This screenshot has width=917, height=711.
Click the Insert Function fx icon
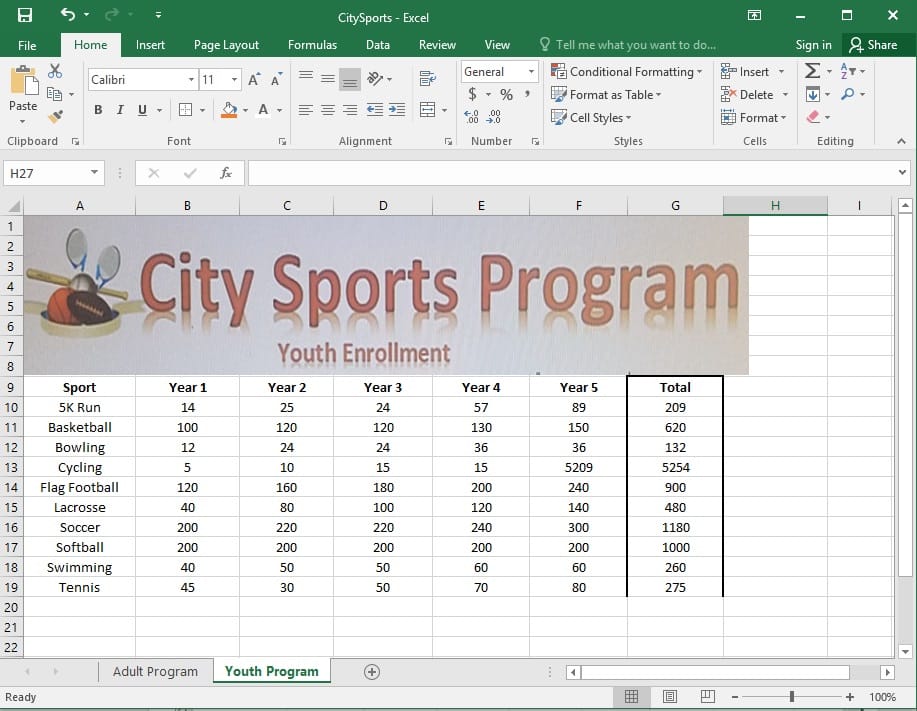pos(226,173)
